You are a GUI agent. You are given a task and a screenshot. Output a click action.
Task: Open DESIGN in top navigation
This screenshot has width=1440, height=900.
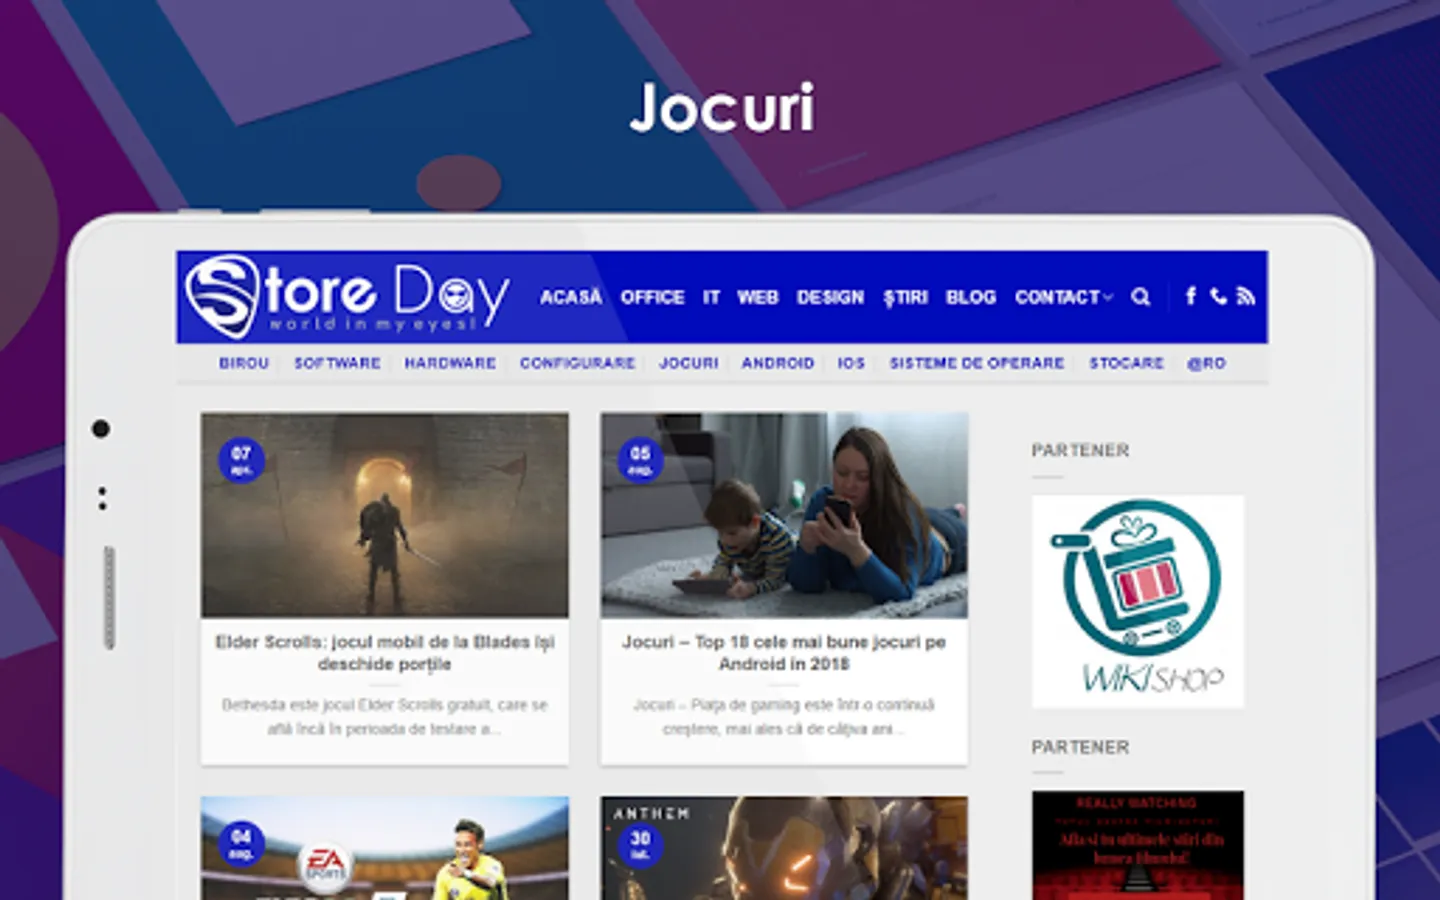point(830,297)
